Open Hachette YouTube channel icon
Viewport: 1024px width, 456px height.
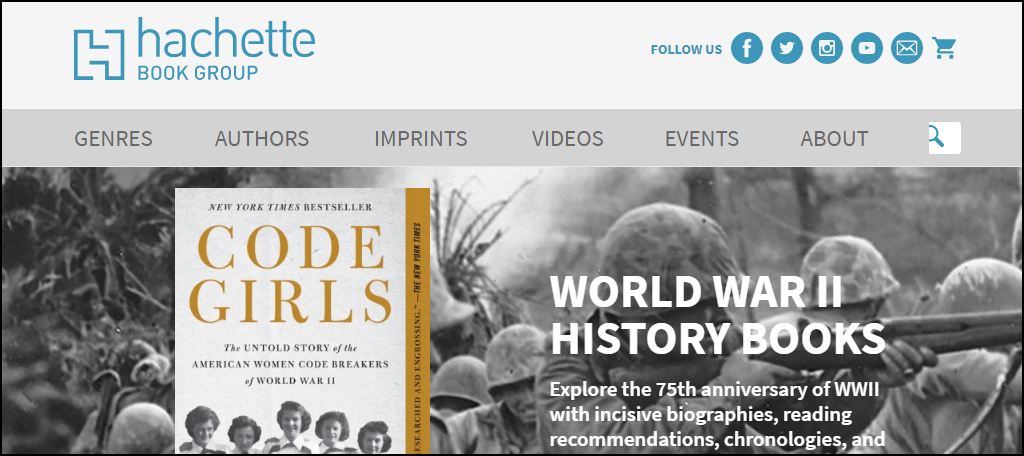point(867,48)
